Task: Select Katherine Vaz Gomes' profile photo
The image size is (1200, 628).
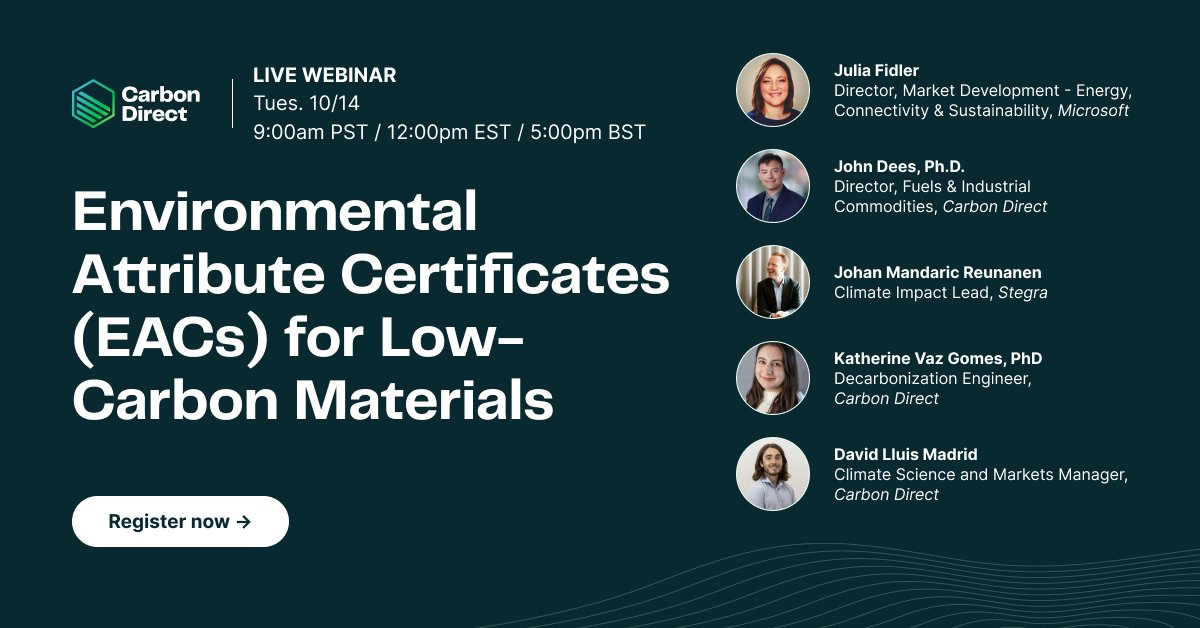Action: coord(773,378)
